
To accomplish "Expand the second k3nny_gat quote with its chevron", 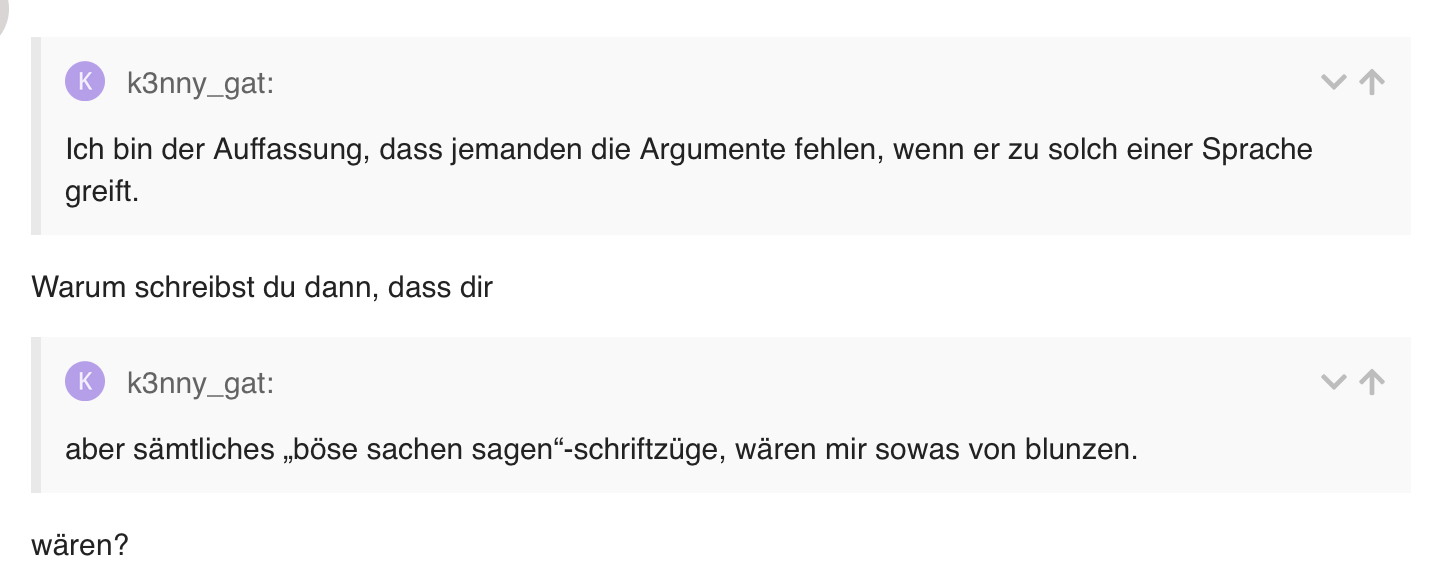I will pos(1333,381).
